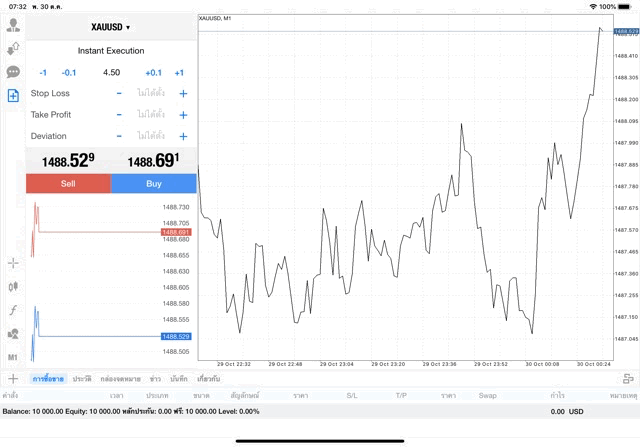Increase volume by 0.1

coord(153,72)
